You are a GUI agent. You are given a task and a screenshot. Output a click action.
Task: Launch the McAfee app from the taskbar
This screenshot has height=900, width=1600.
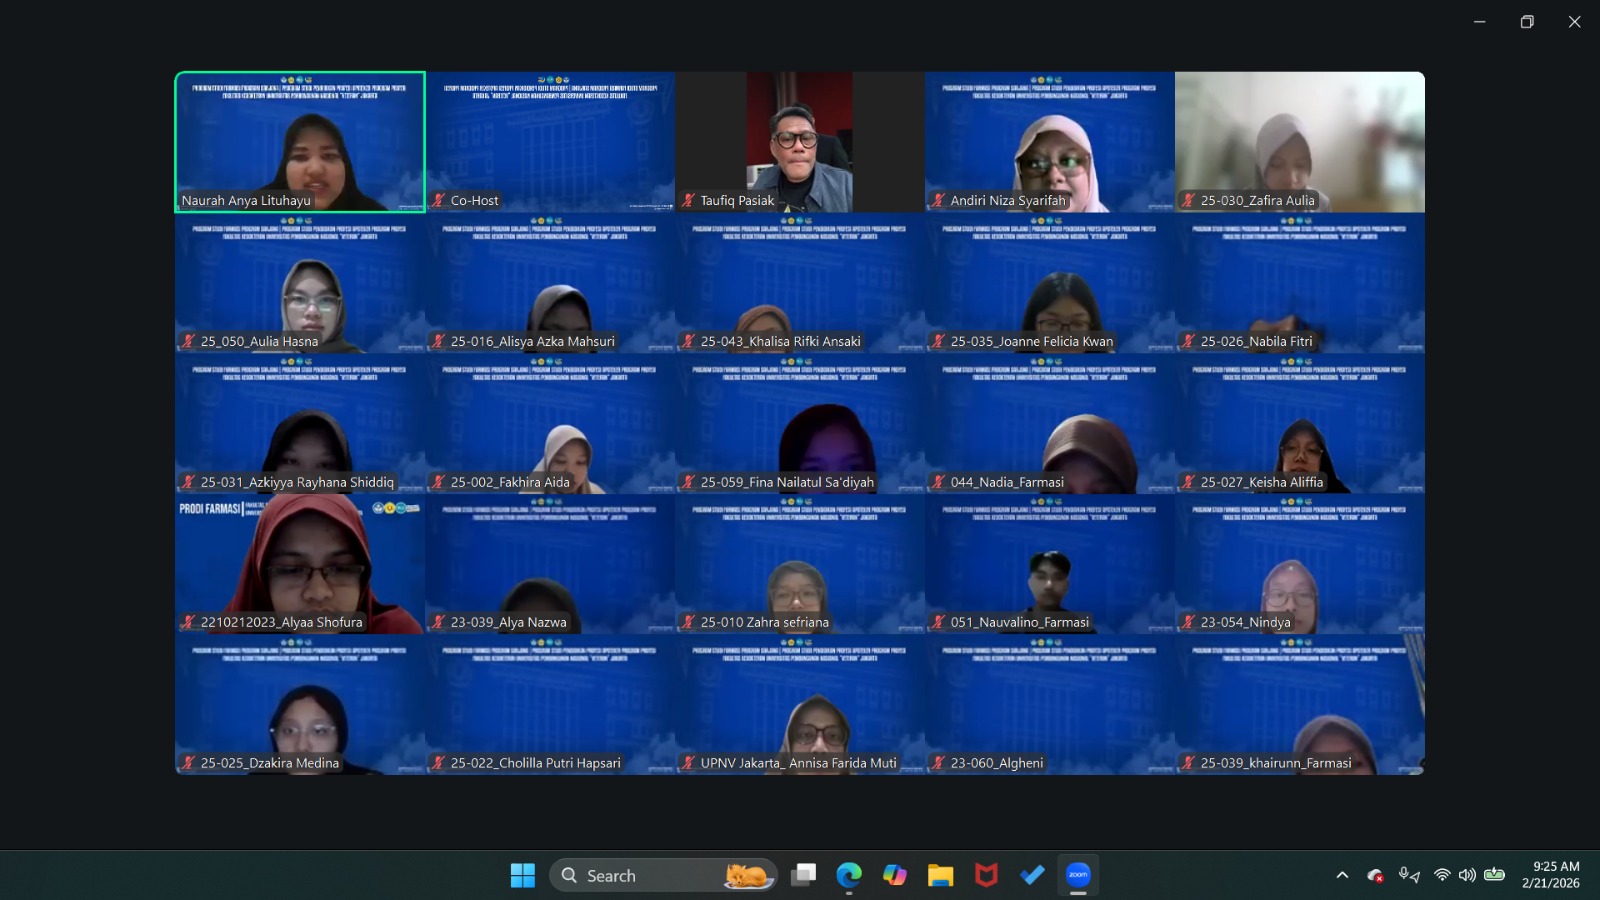pos(986,875)
